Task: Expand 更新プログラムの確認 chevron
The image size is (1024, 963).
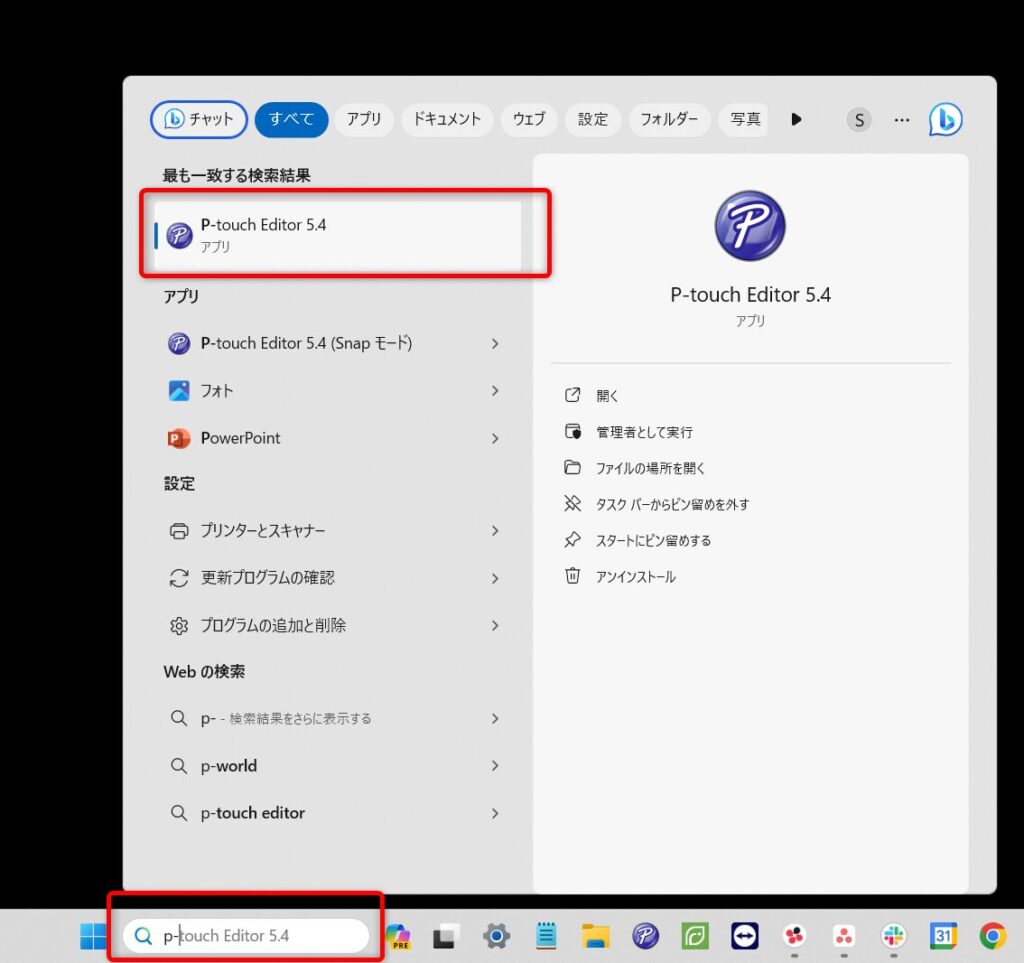Action: (x=495, y=578)
